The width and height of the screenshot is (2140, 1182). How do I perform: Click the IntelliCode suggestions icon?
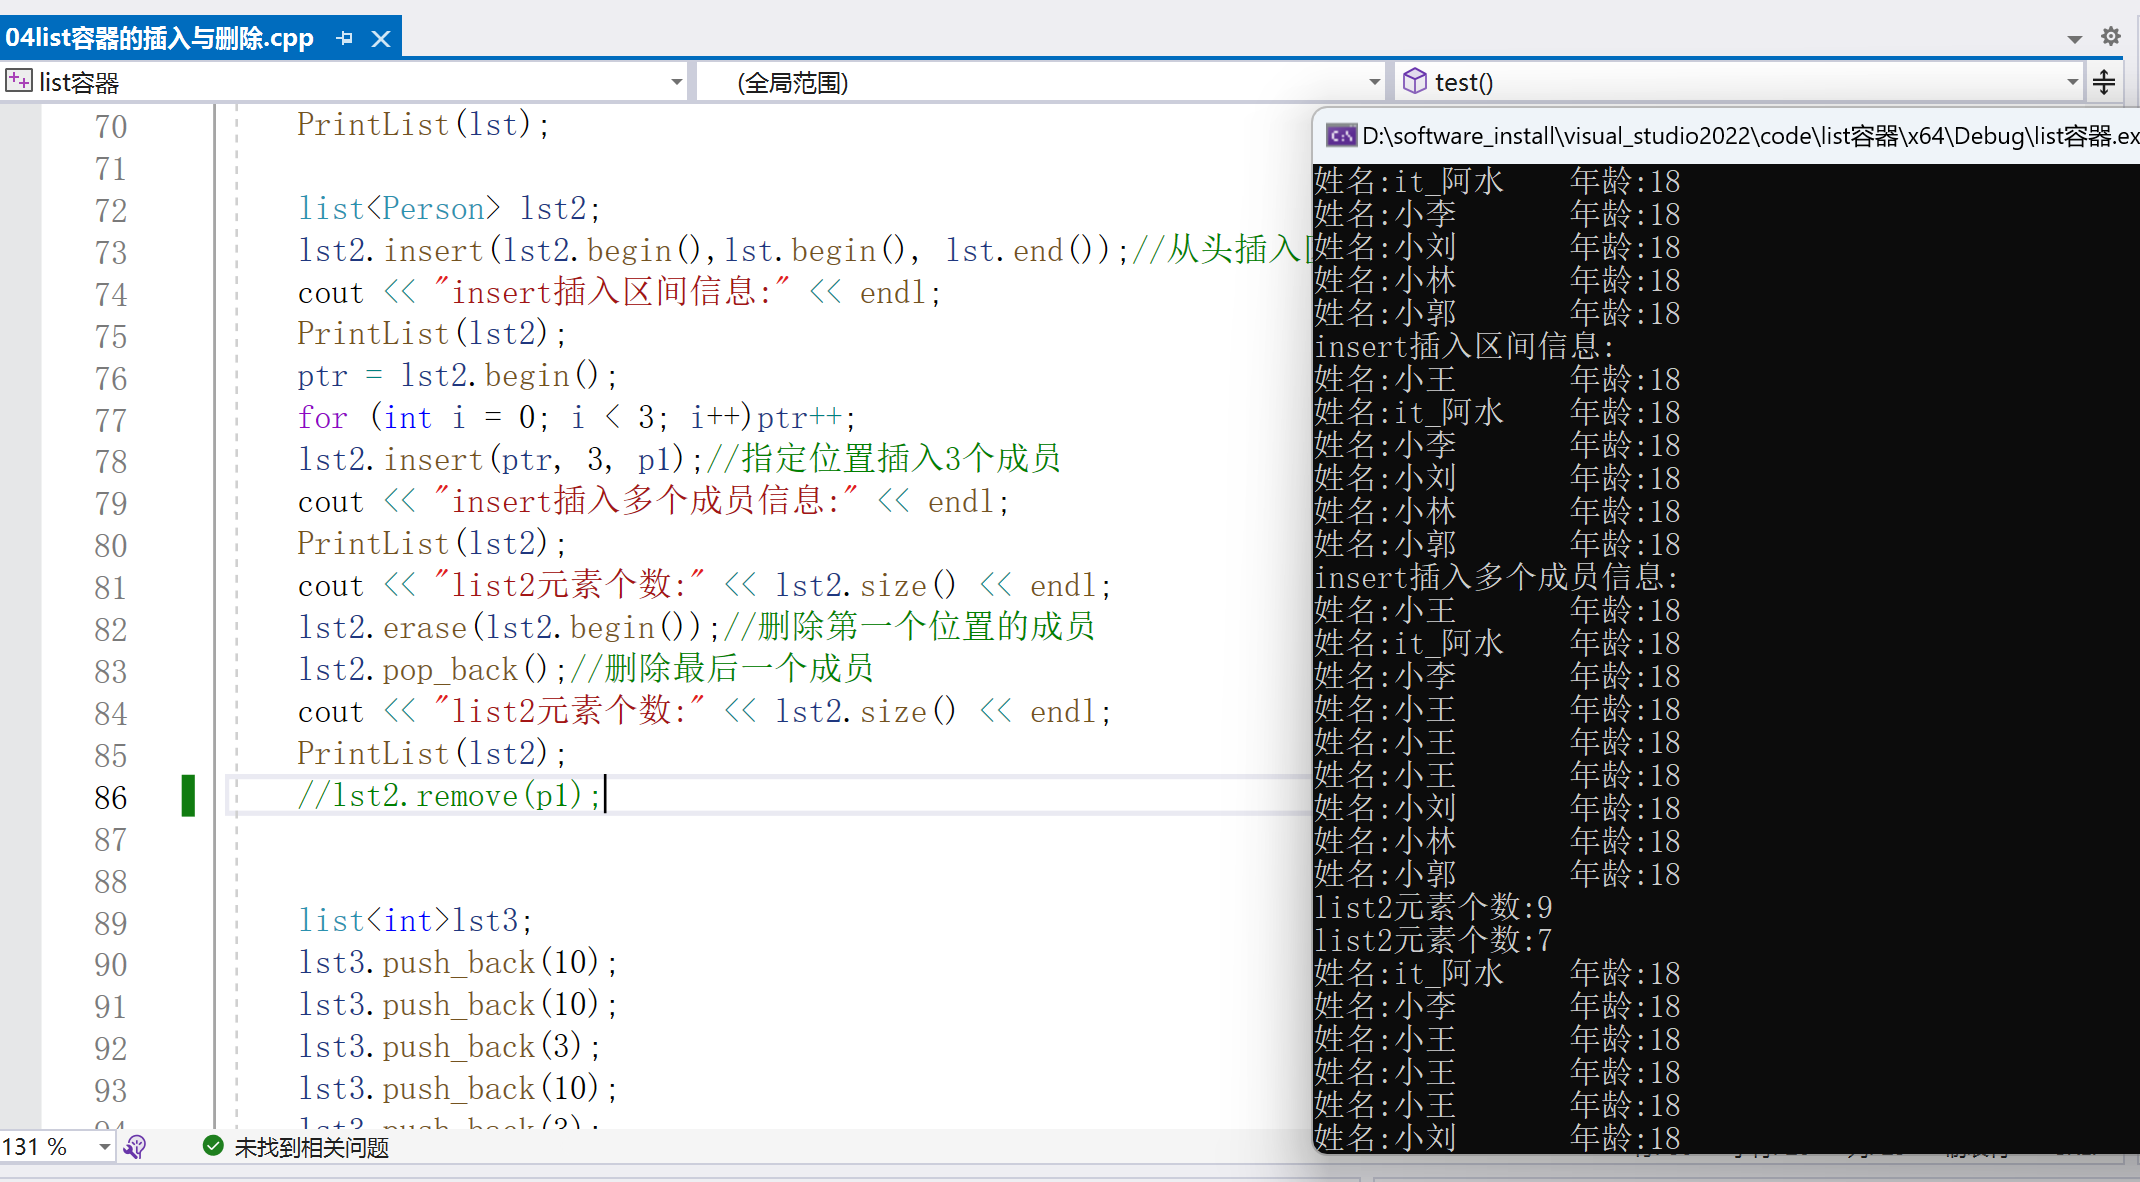135,1146
